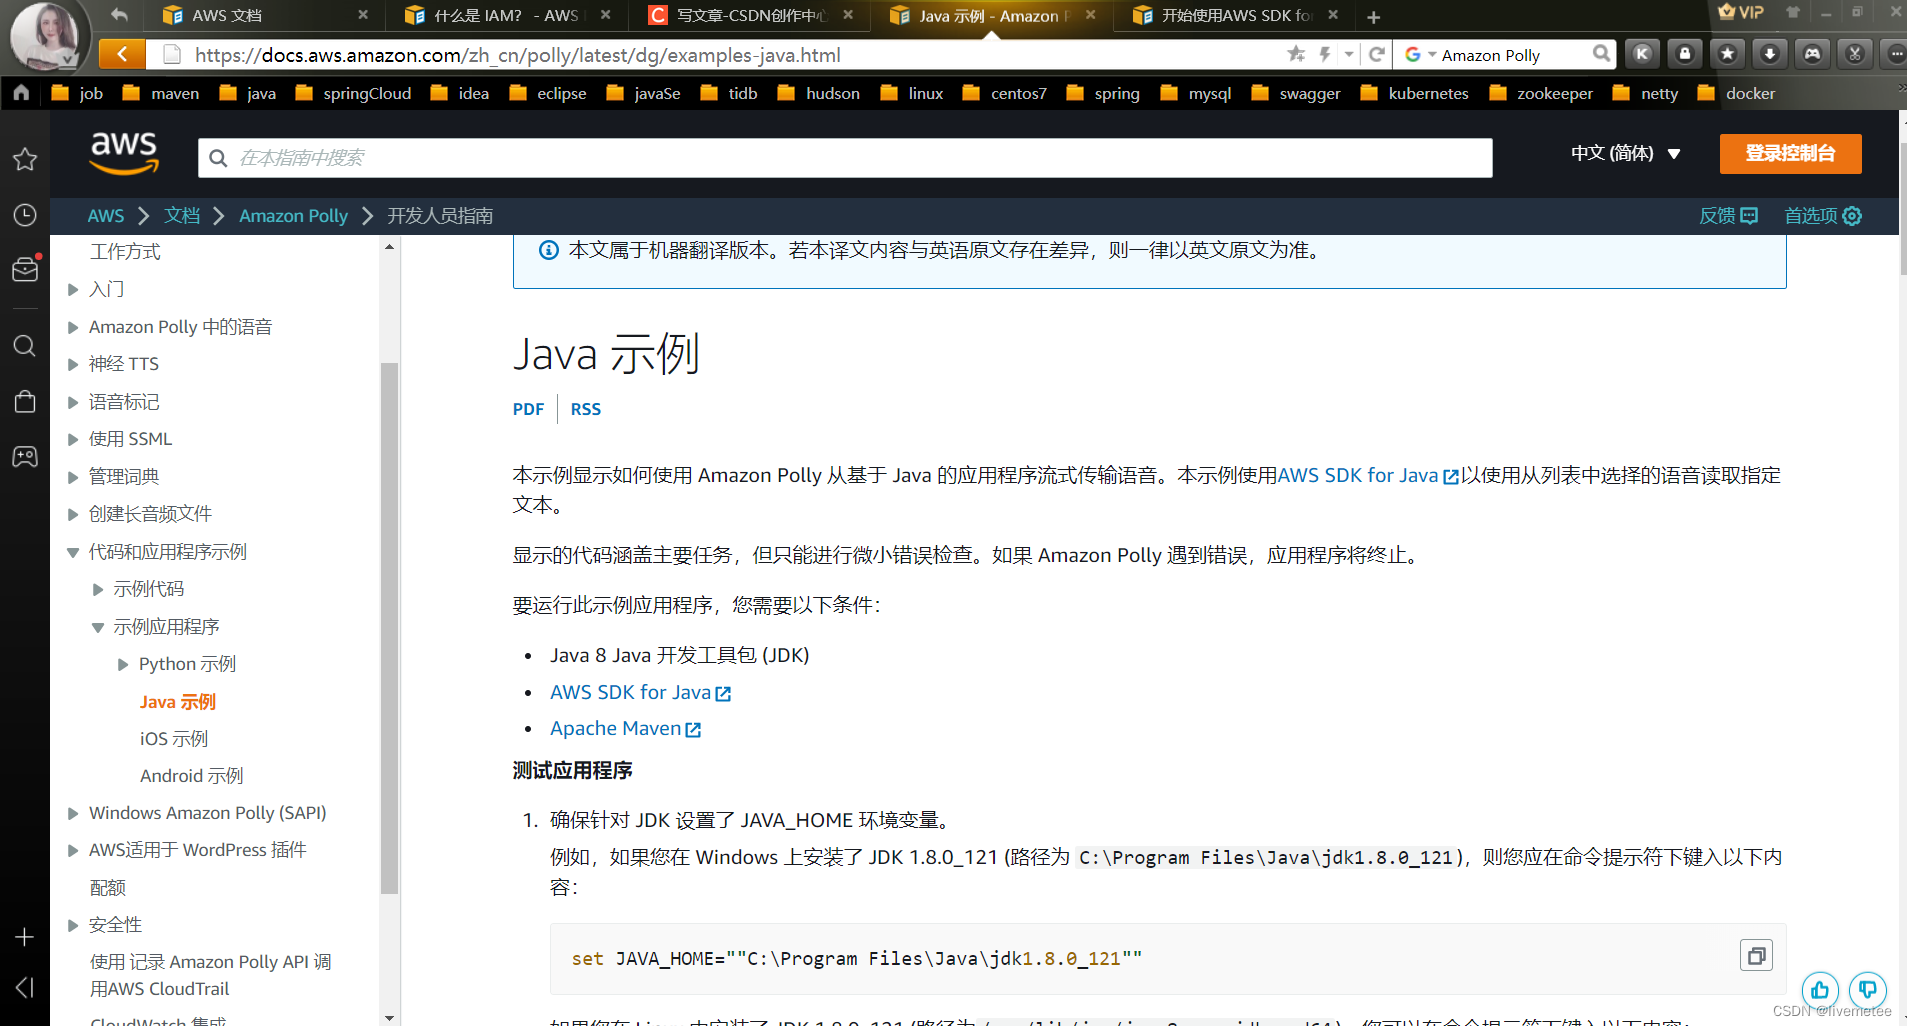Open the zookeeper bookmark folder
This screenshot has width=1907, height=1026.
(x=1540, y=93)
